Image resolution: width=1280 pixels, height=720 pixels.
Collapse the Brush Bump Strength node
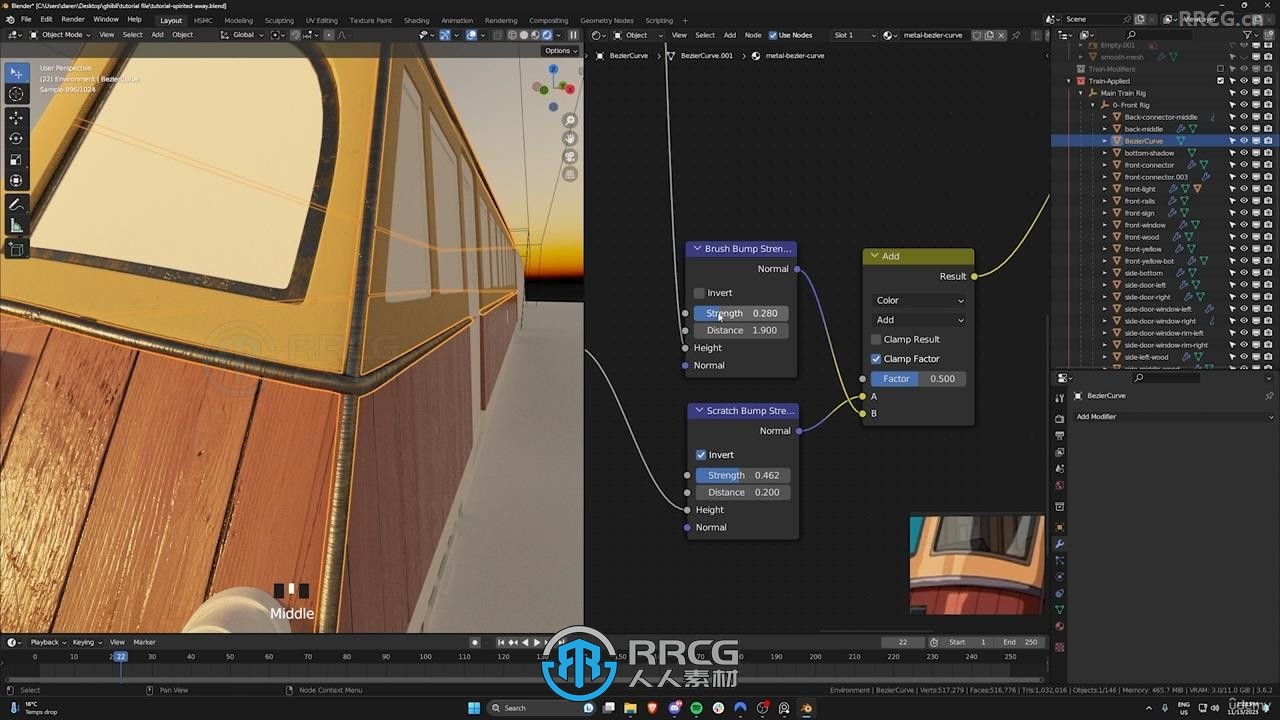click(x=697, y=249)
